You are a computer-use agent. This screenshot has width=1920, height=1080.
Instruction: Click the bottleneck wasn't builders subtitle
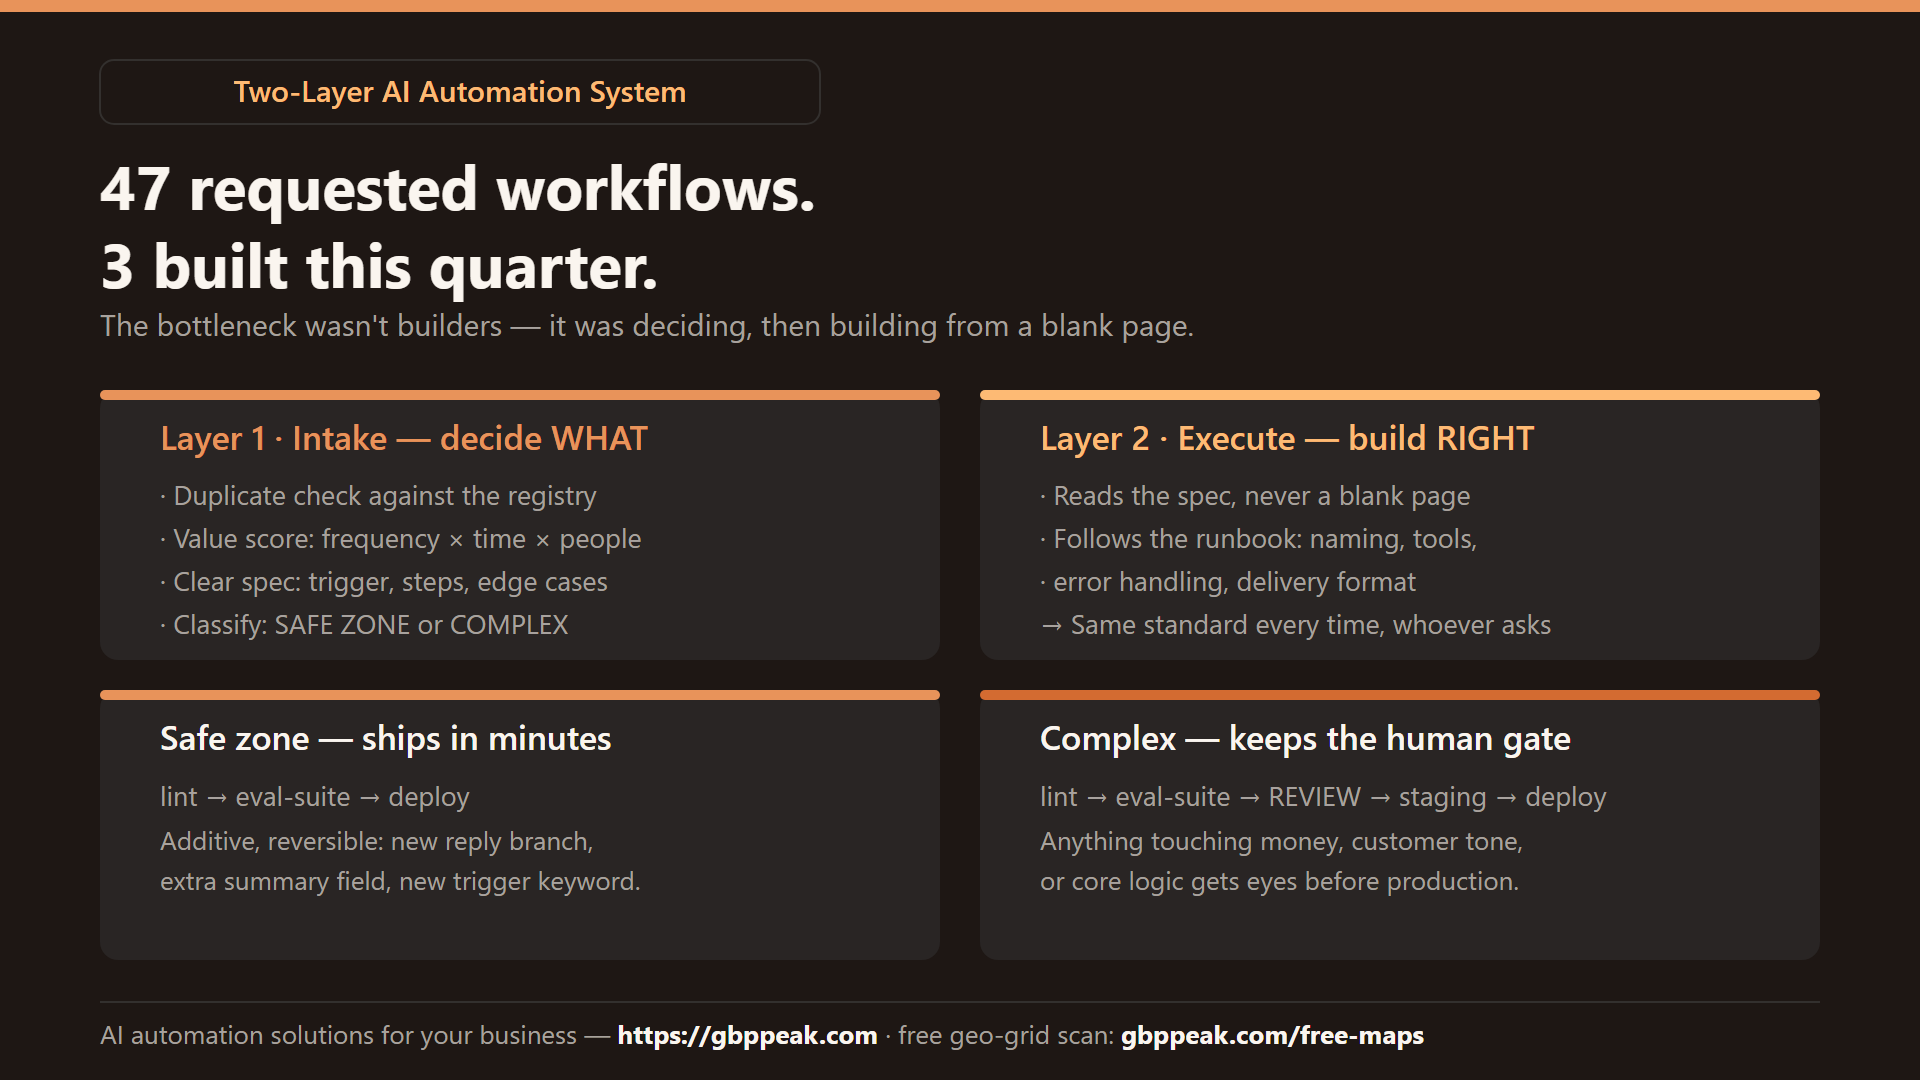647,326
